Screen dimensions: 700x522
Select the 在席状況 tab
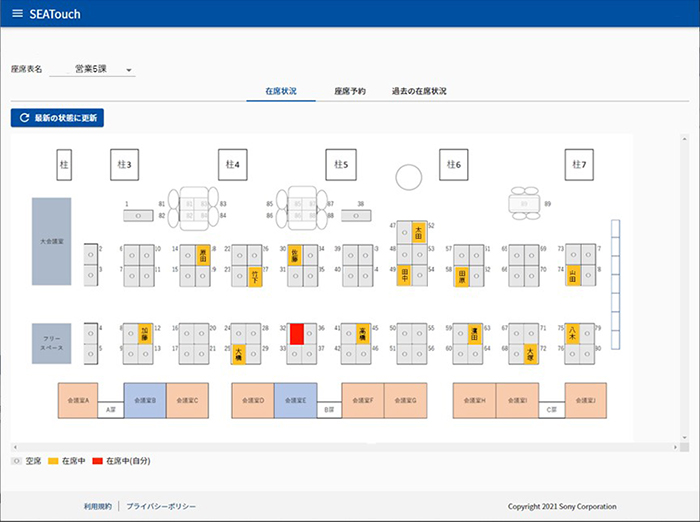click(281, 91)
